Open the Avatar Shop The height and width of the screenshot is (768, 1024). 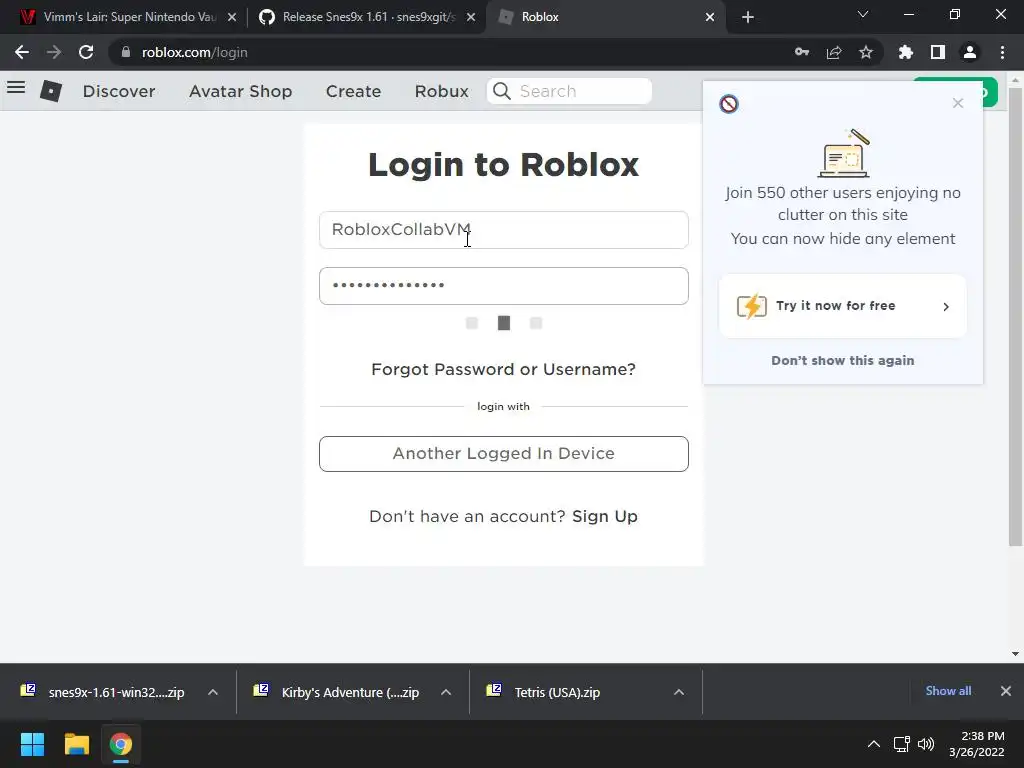tap(240, 91)
